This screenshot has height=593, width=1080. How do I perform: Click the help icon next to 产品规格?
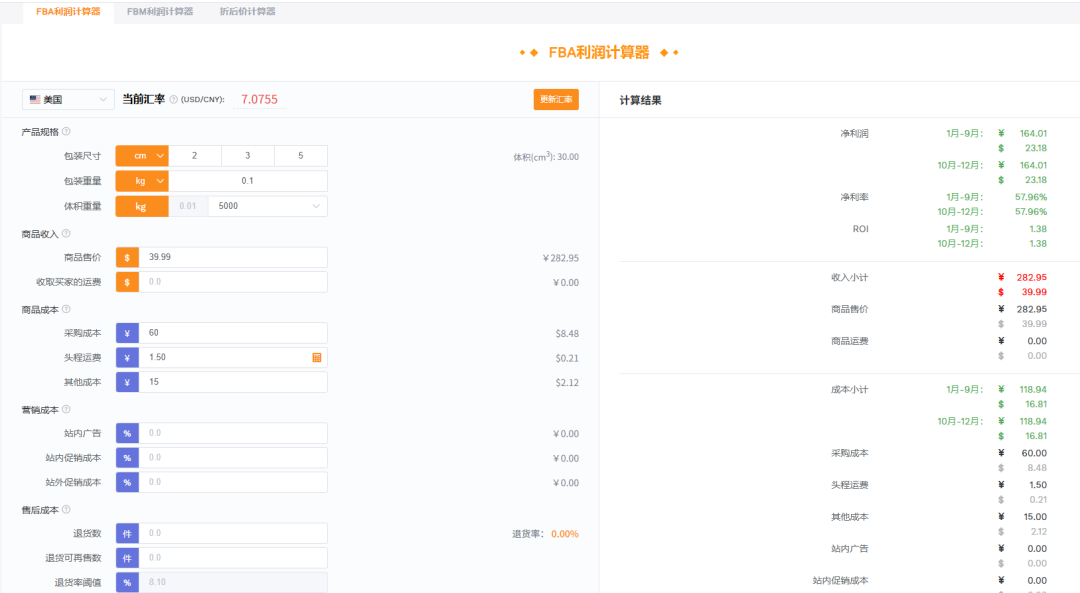[65, 131]
